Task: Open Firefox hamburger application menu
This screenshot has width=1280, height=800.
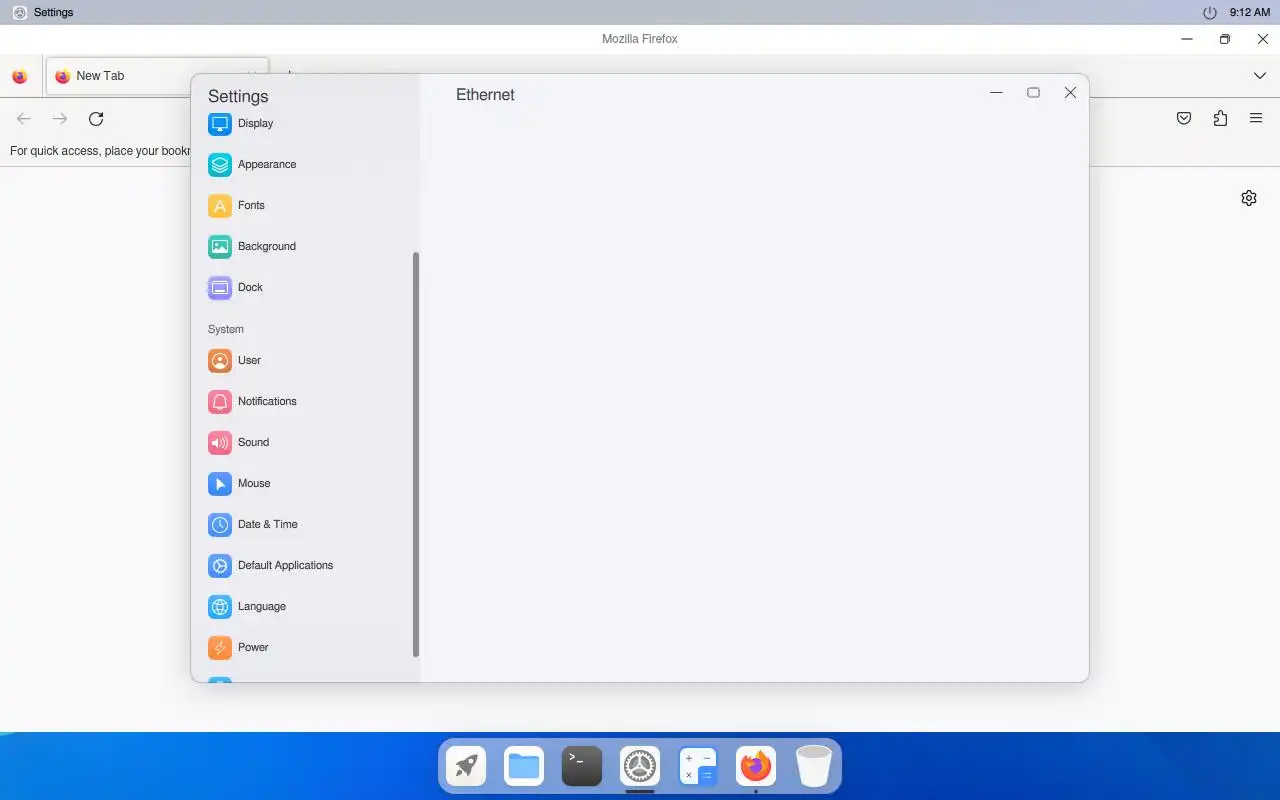Action: click(1256, 119)
